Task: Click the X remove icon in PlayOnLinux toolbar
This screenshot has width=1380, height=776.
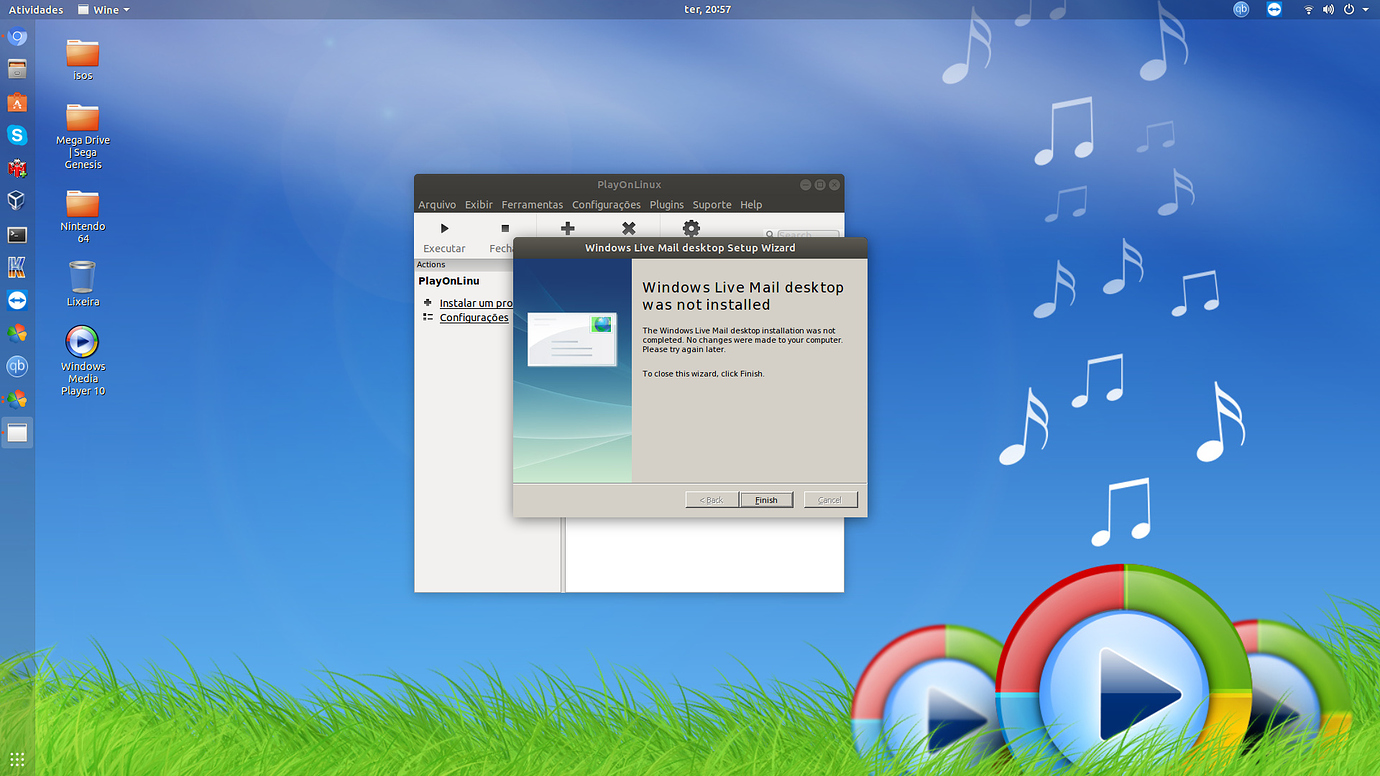Action: pos(629,229)
